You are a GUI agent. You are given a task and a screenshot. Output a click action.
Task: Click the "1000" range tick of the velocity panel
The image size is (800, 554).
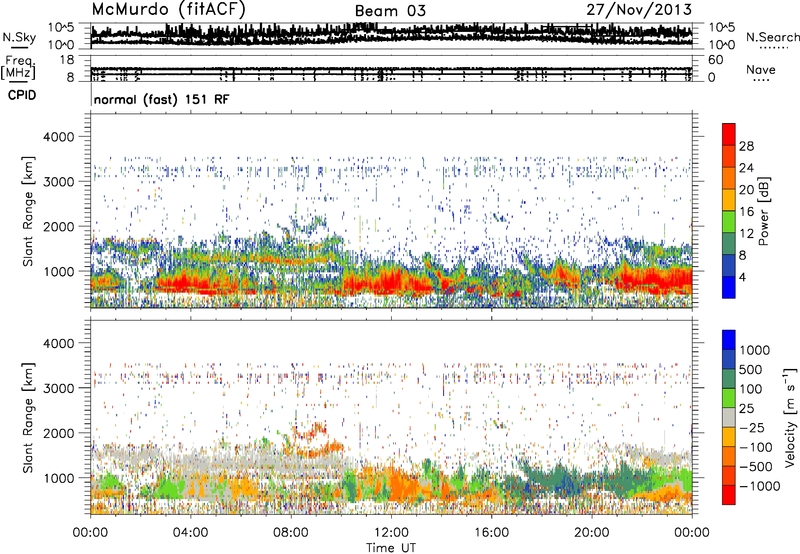(59, 478)
